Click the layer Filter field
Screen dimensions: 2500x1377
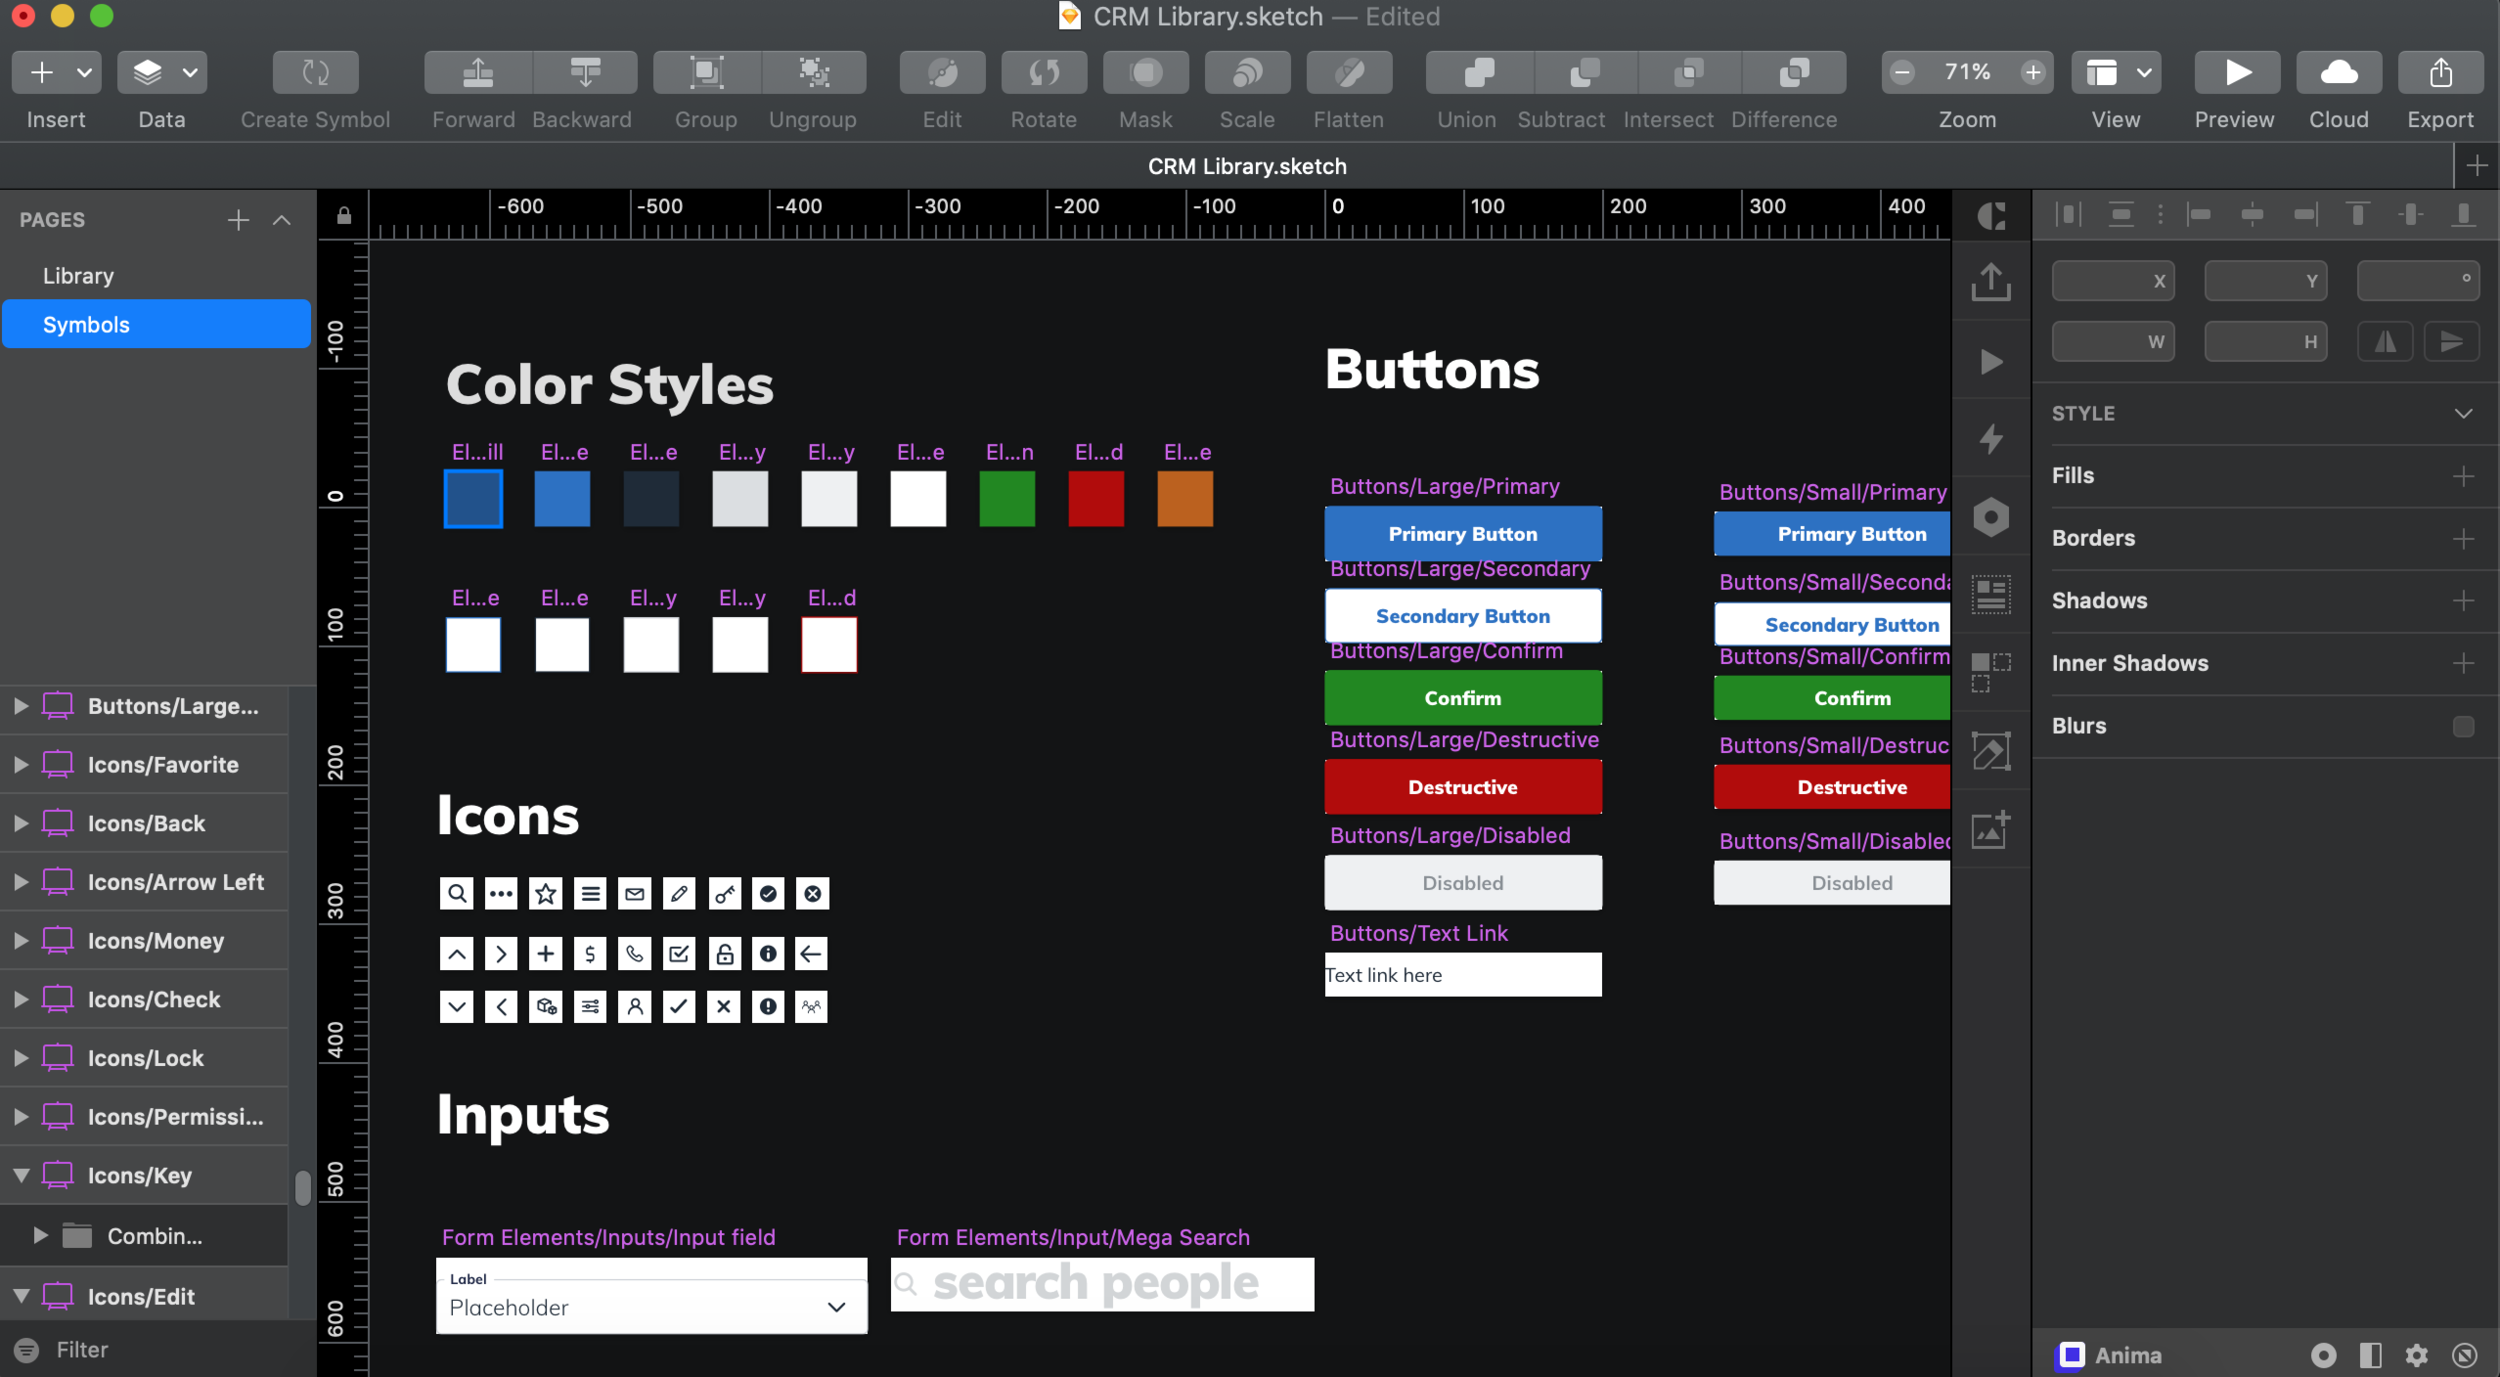pos(158,1349)
